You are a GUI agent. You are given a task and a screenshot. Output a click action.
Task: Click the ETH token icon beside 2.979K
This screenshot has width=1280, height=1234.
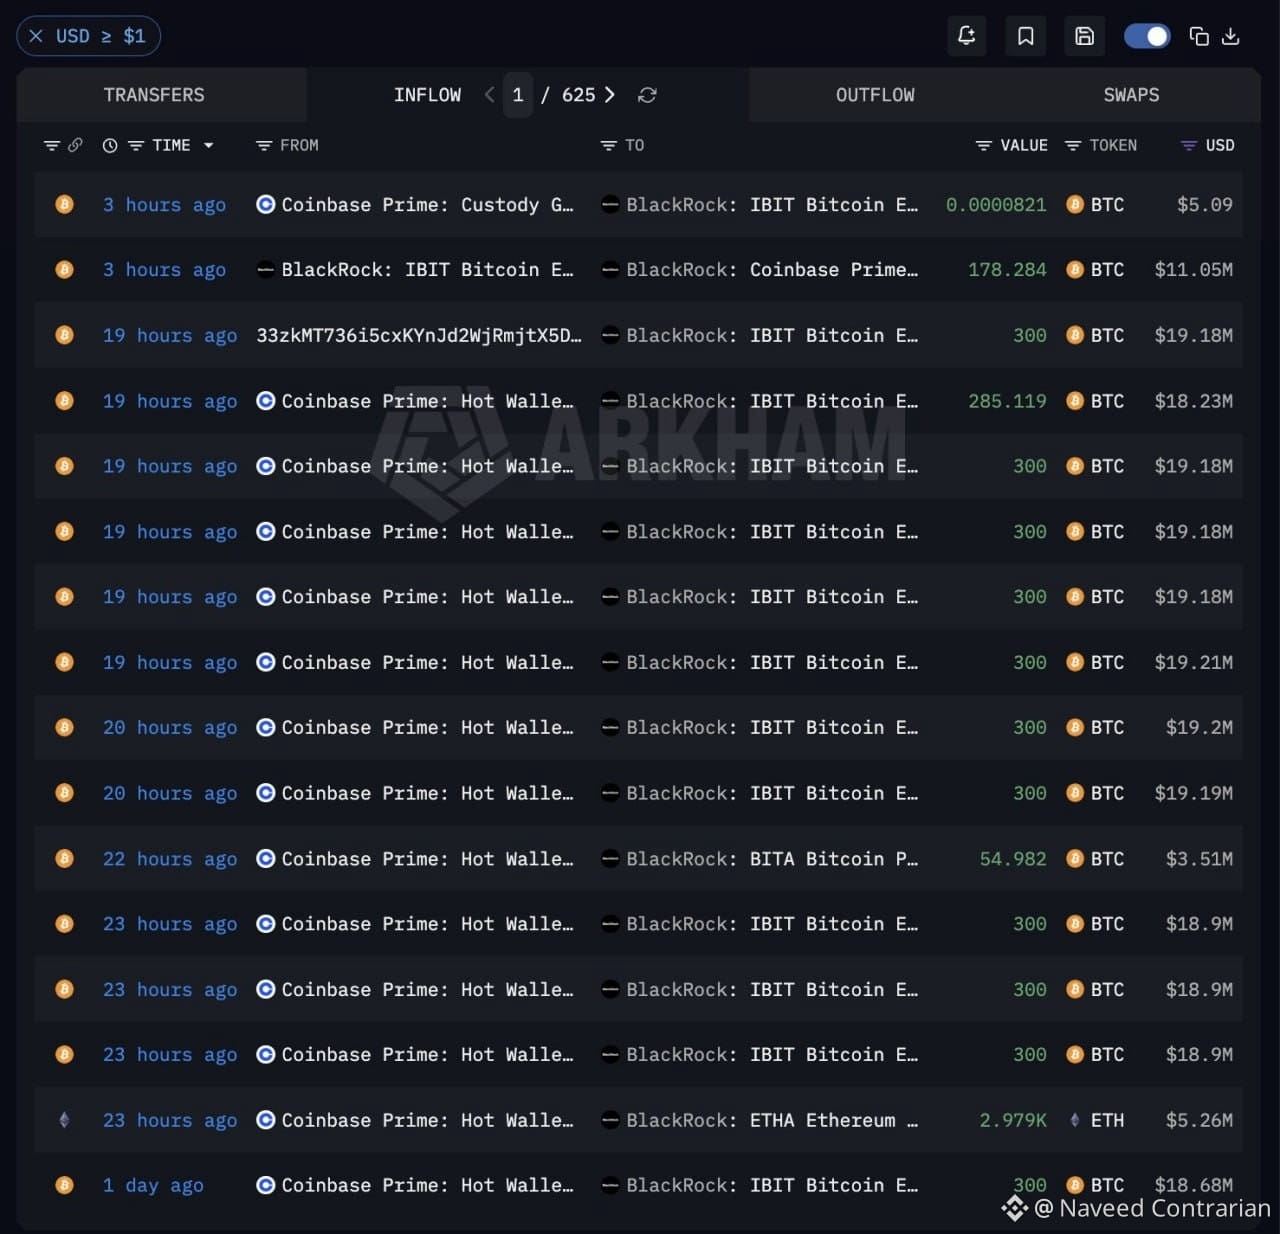coord(1075,1120)
